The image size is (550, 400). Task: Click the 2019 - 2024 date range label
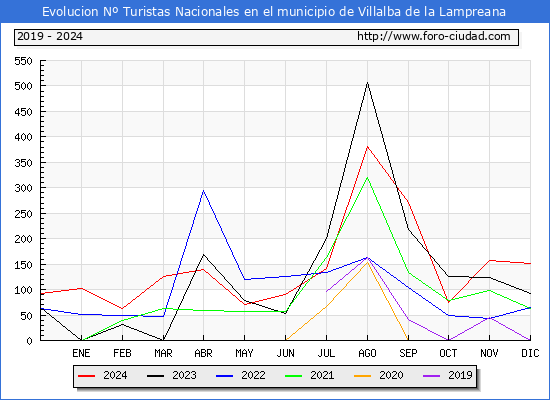coord(50,36)
